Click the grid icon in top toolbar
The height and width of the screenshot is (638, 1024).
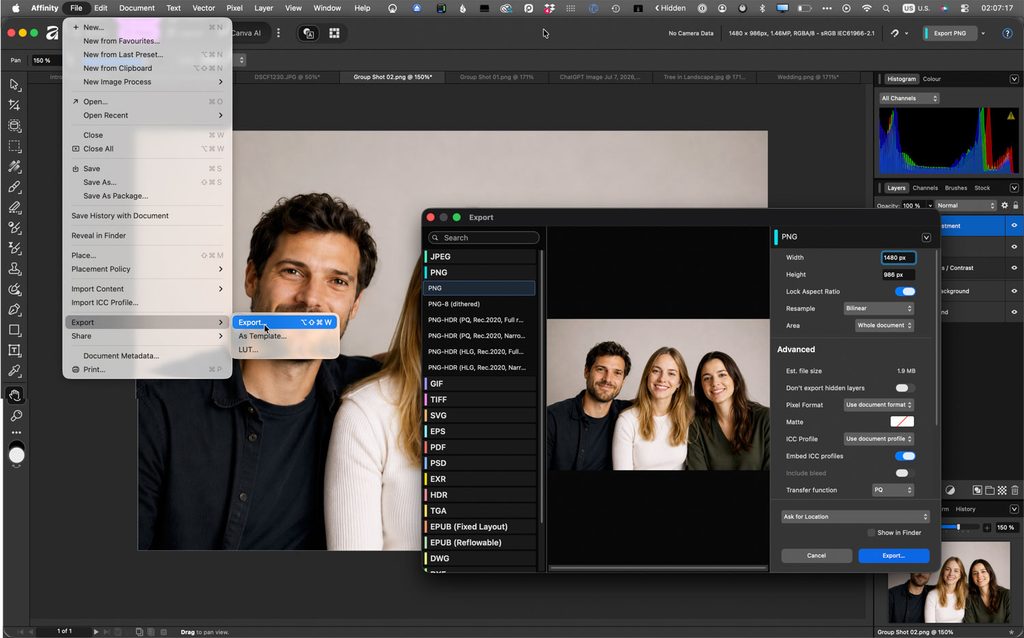point(334,33)
